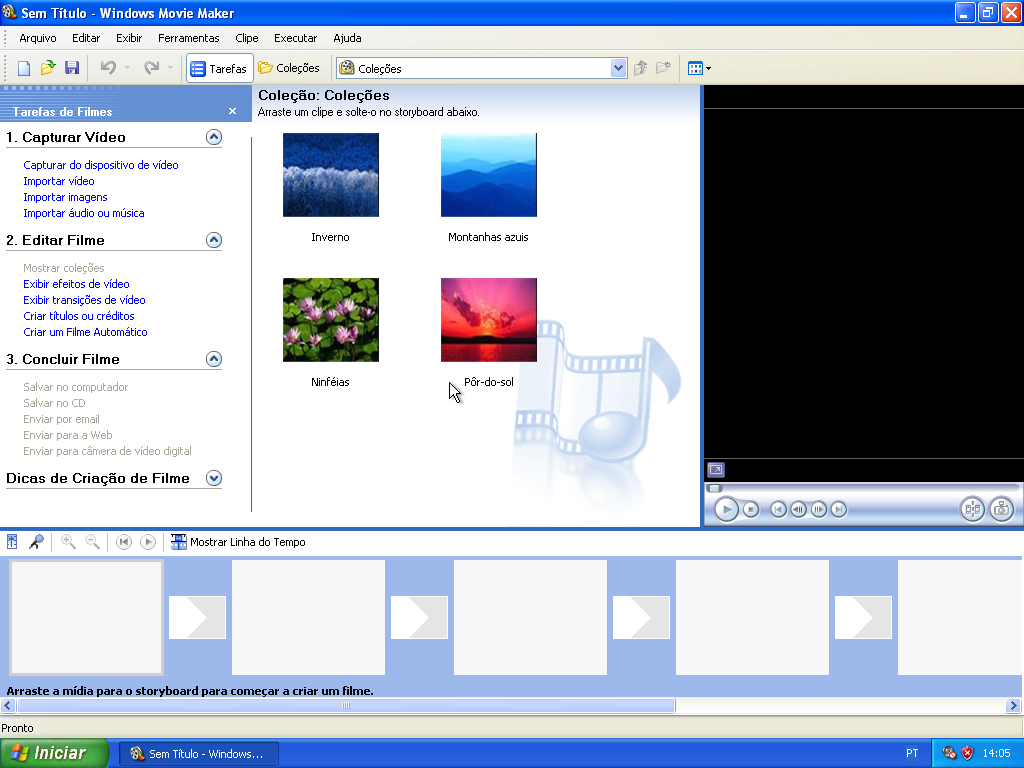Click the first empty storyboard cell
The image size is (1024, 768).
click(x=86, y=617)
